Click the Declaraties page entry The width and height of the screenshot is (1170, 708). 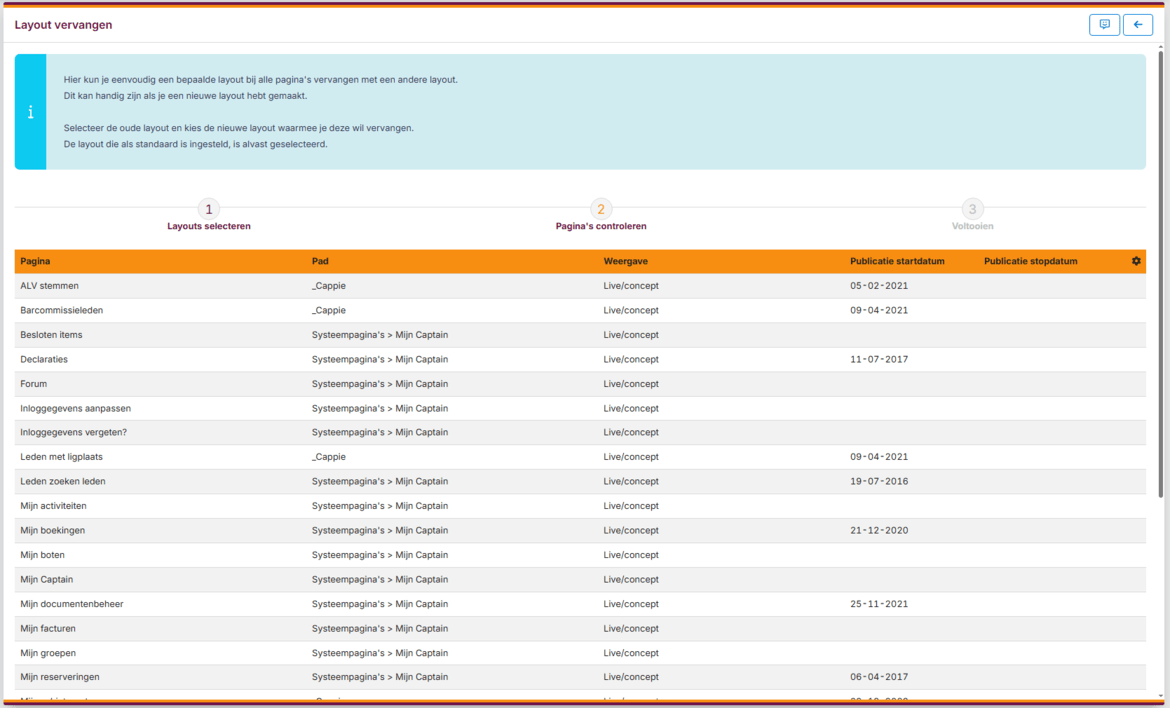click(x=44, y=359)
